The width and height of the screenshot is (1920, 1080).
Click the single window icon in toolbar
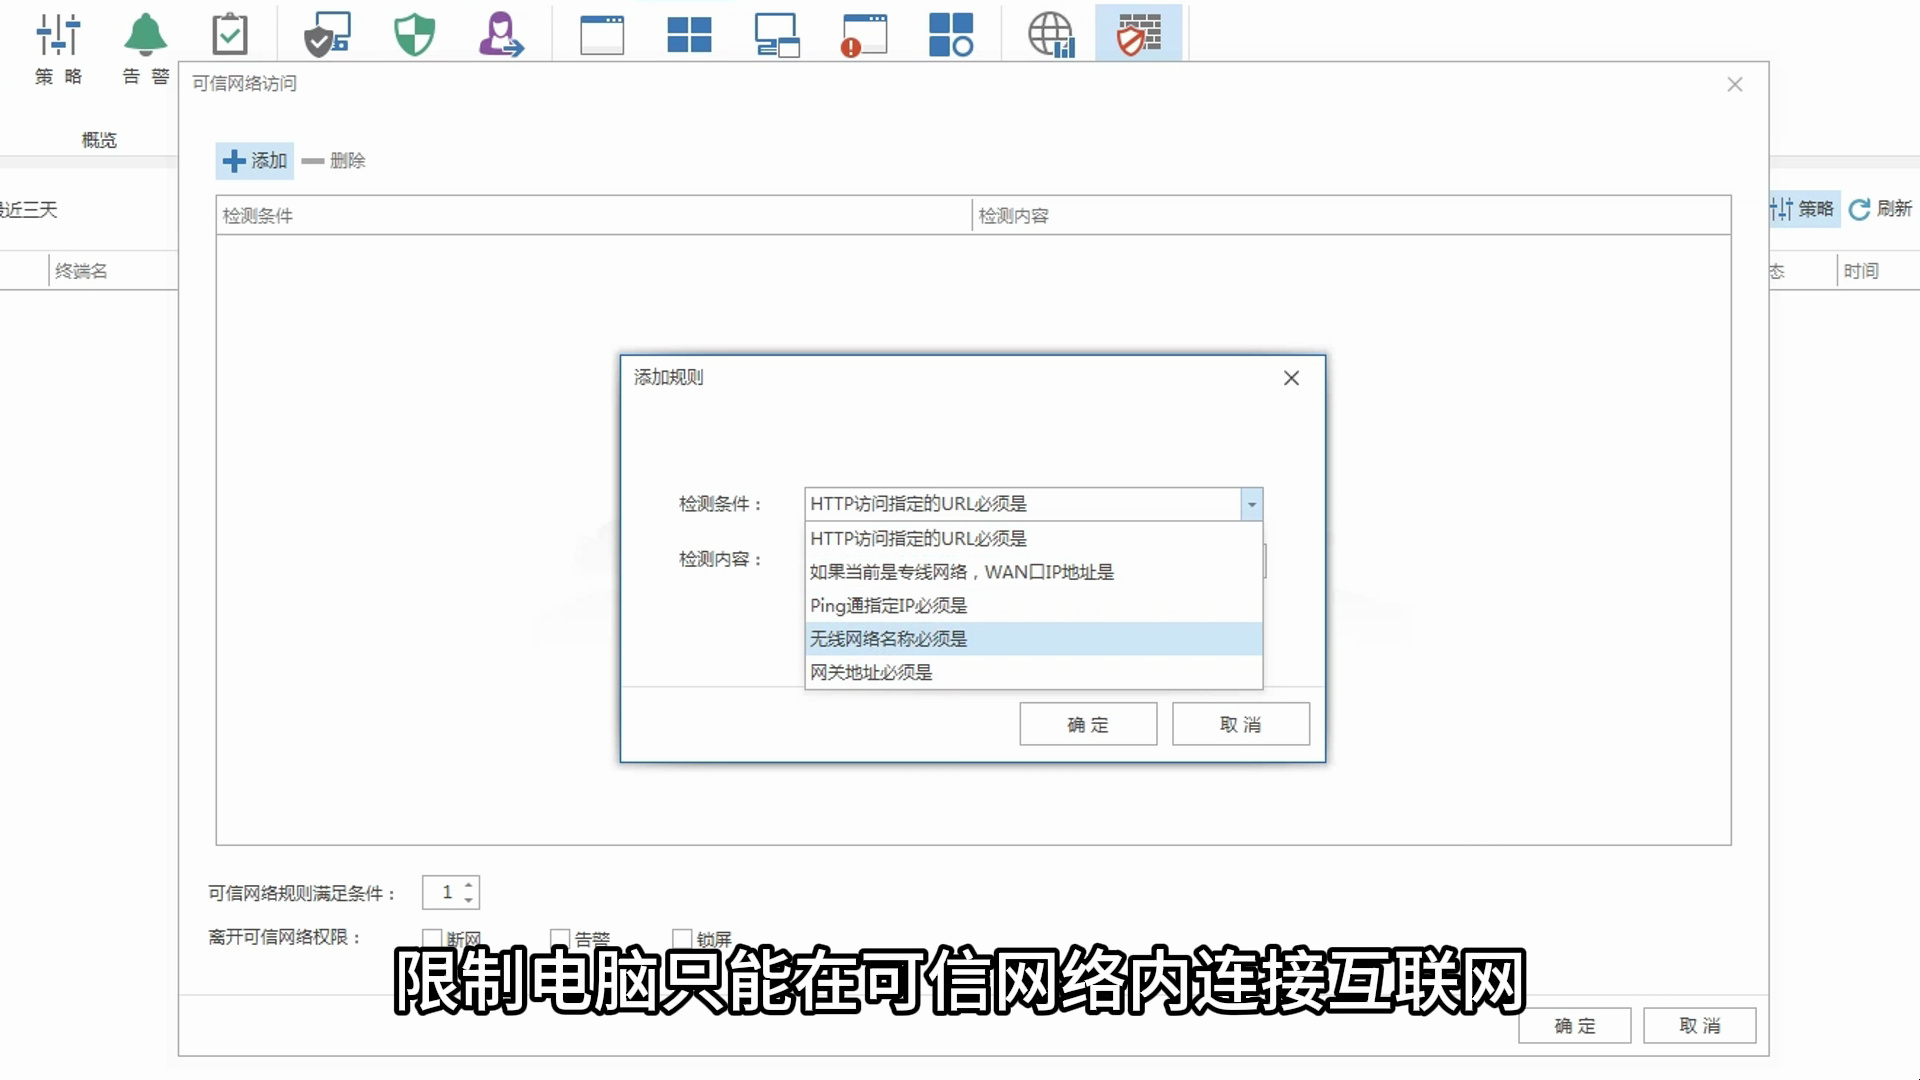point(602,34)
